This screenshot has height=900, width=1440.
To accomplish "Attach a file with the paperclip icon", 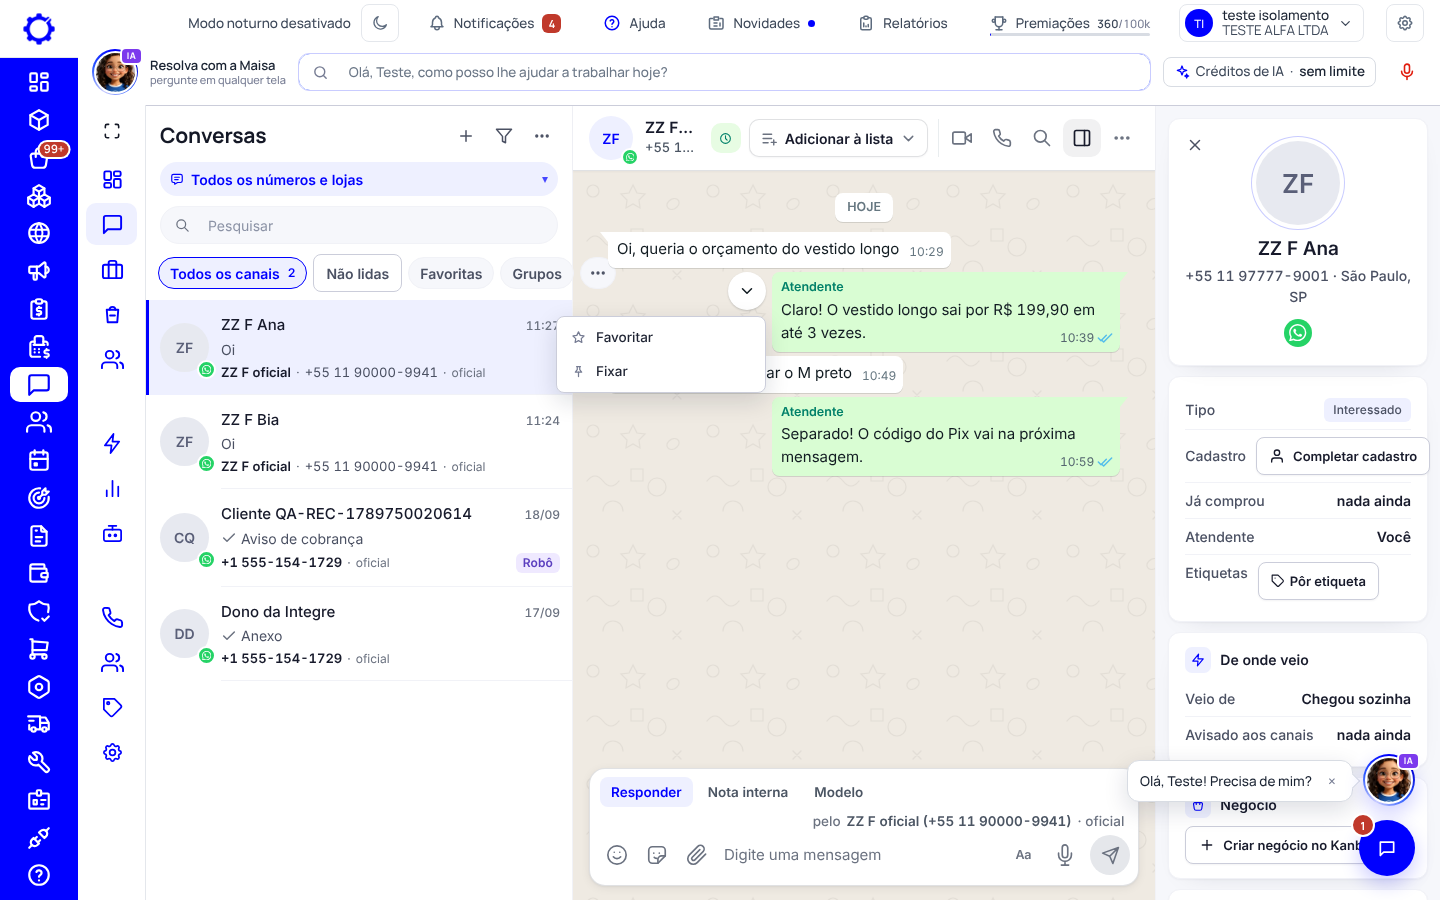I will (697, 855).
